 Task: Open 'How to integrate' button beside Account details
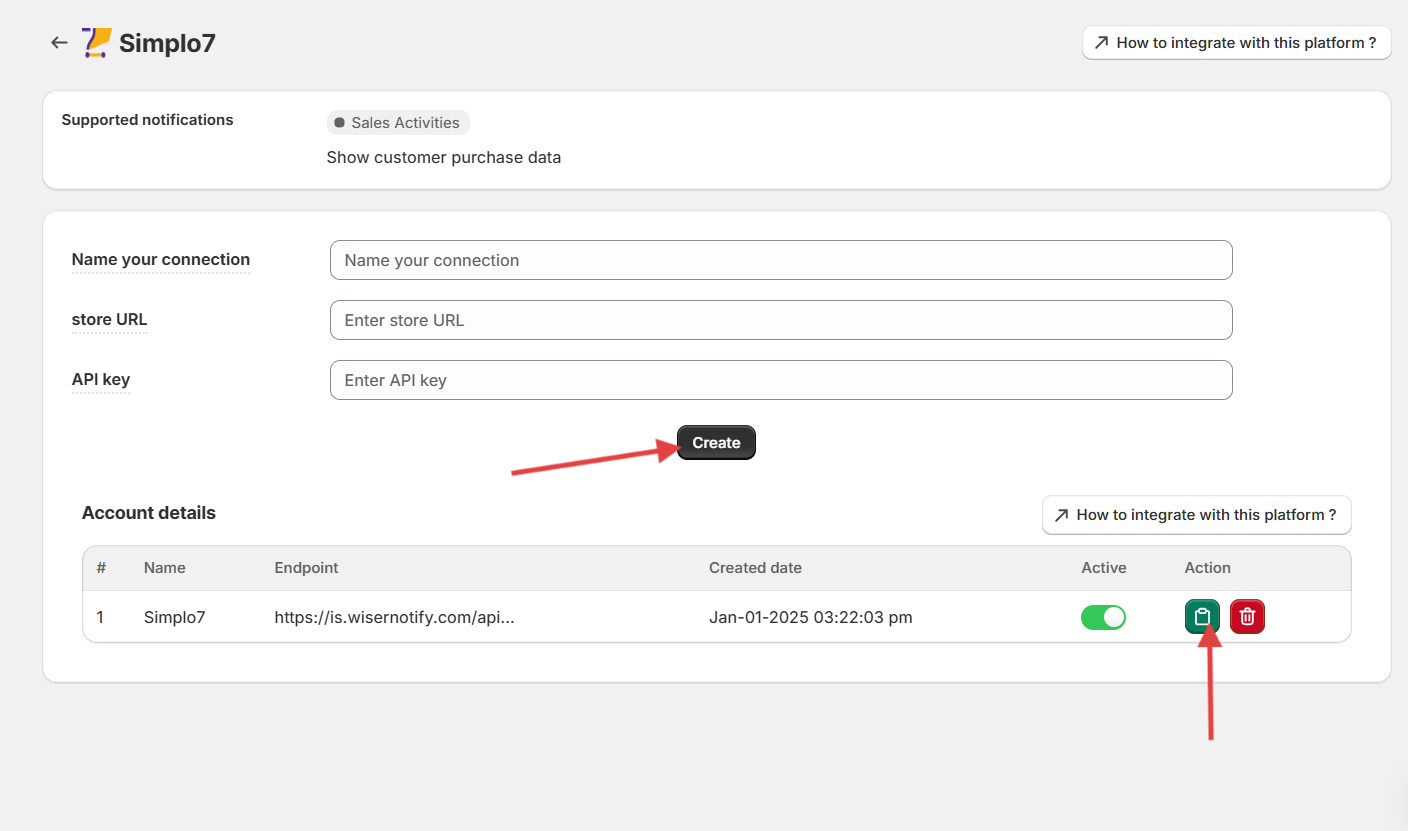coord(1196,515)
